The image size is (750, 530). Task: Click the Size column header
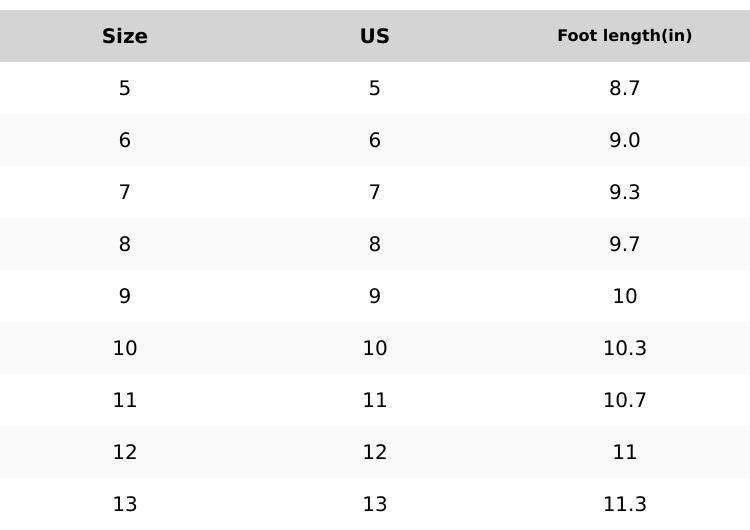pos(125,37)
